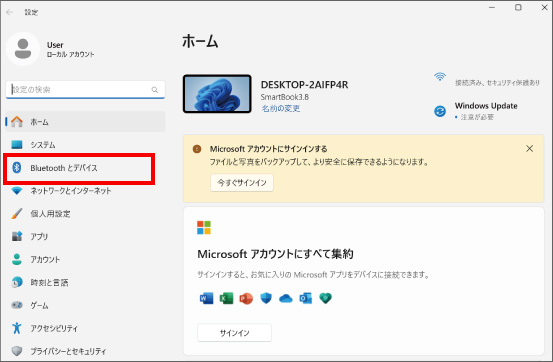Screen dimensions: 553x362
Task: Click the アプリ apps icon
Action: [17, 236]
